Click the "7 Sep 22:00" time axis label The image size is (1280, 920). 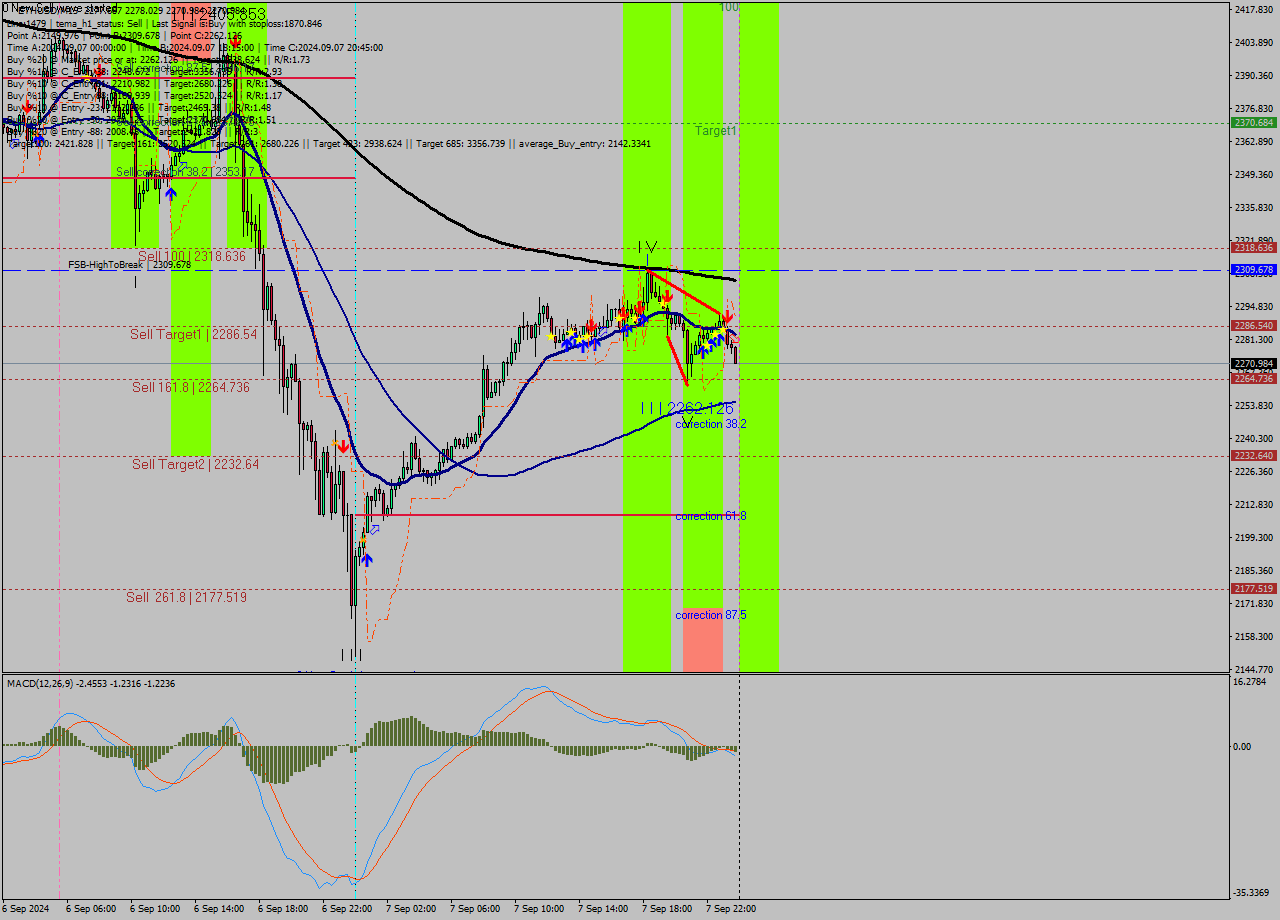(x=729, y=908)
